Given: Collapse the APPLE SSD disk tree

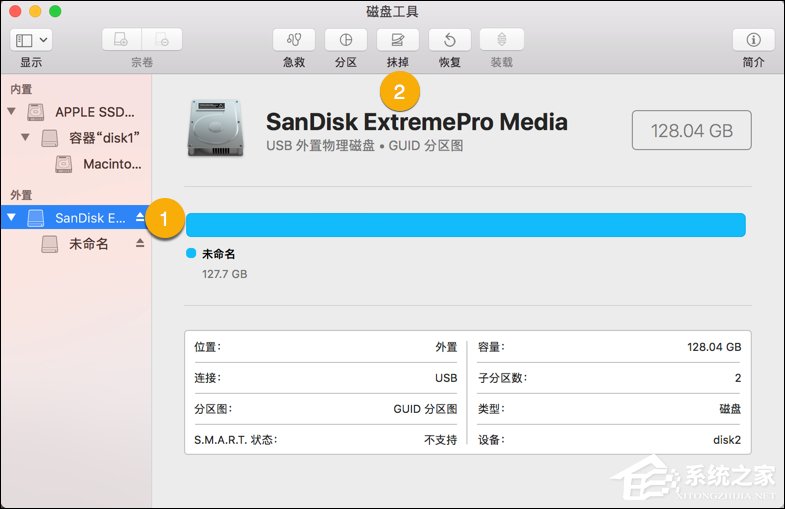Looking at the screenshot, I should [x=12, y=112].
